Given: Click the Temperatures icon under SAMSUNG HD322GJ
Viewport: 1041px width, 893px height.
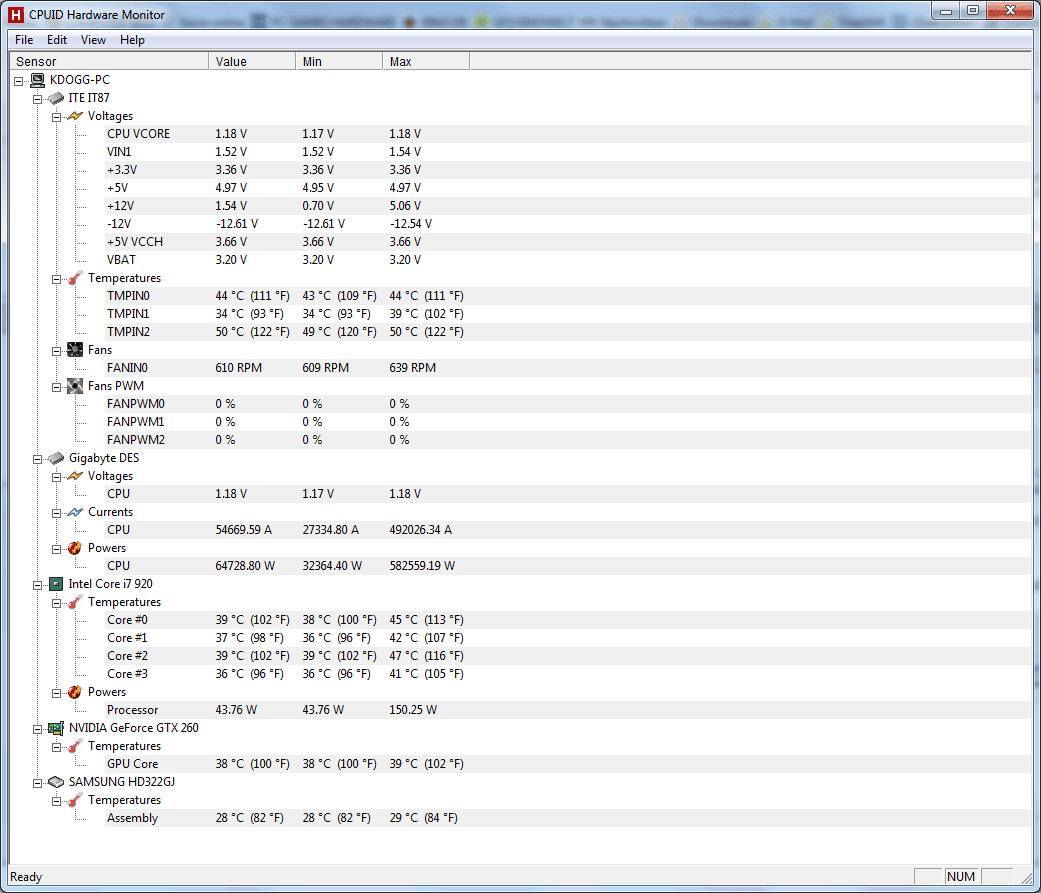Looking at the screenshot, I should 75,800.
